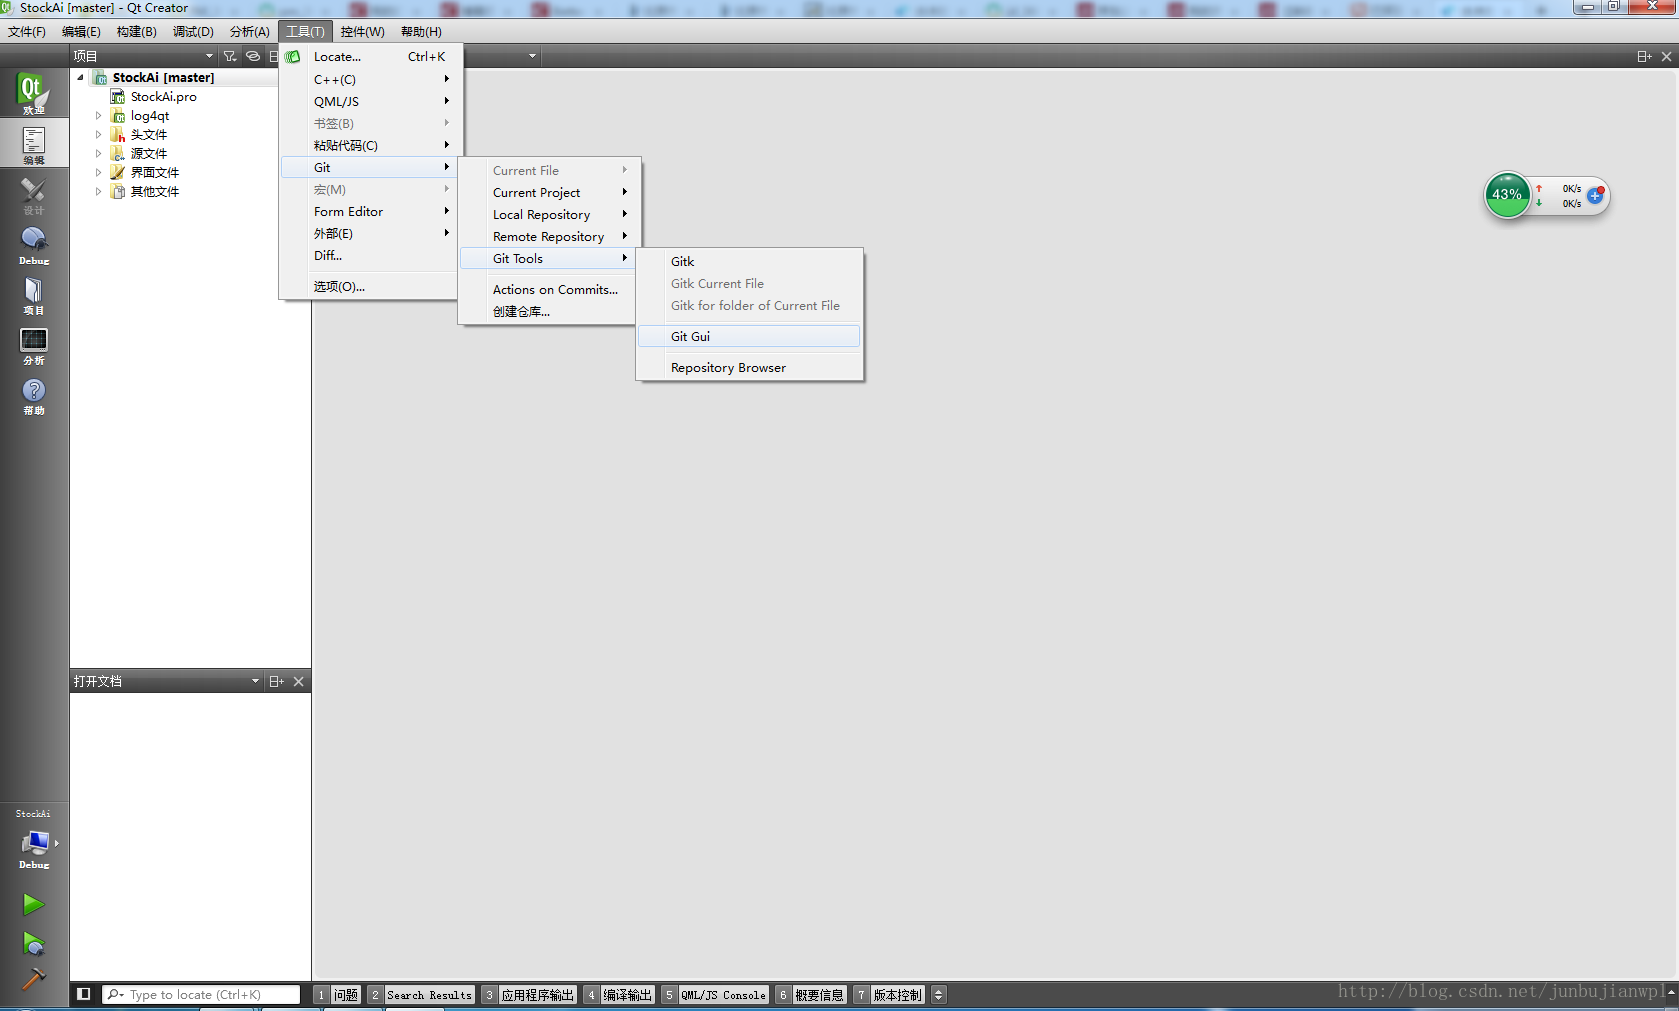Close the editor split view
Viewport: 1679px width, 1011px height.
click(x=1666, y=56)
